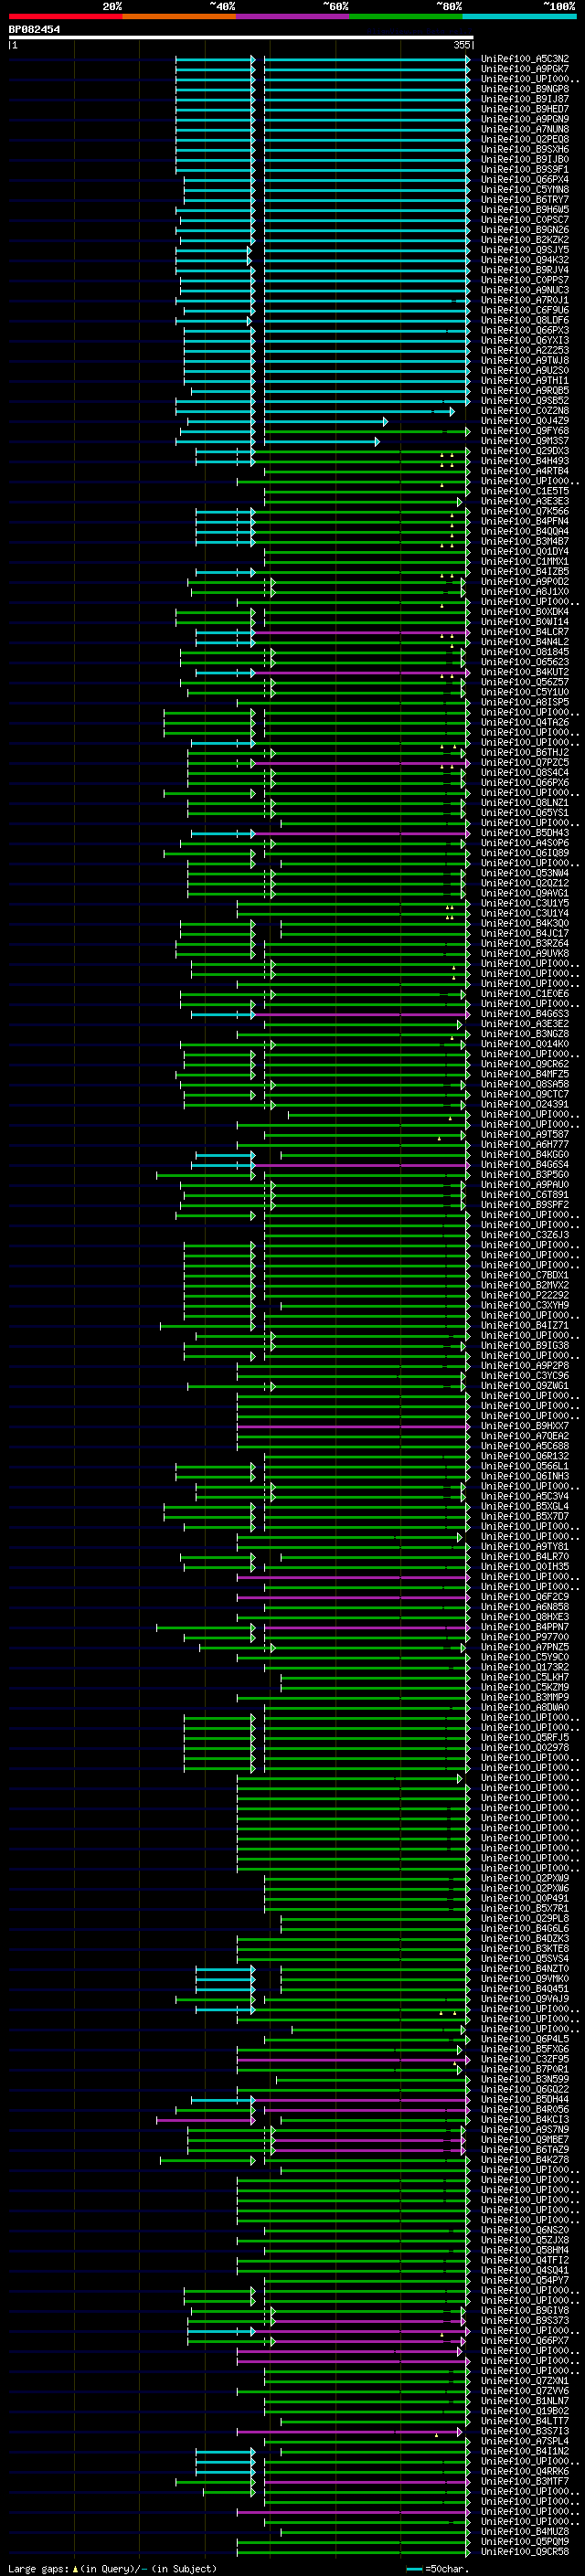Image resolution: width=585 pixels, height=2576 pixels.
Task: Click the green ~80% identity legend bar
Action: click(406, 16)
